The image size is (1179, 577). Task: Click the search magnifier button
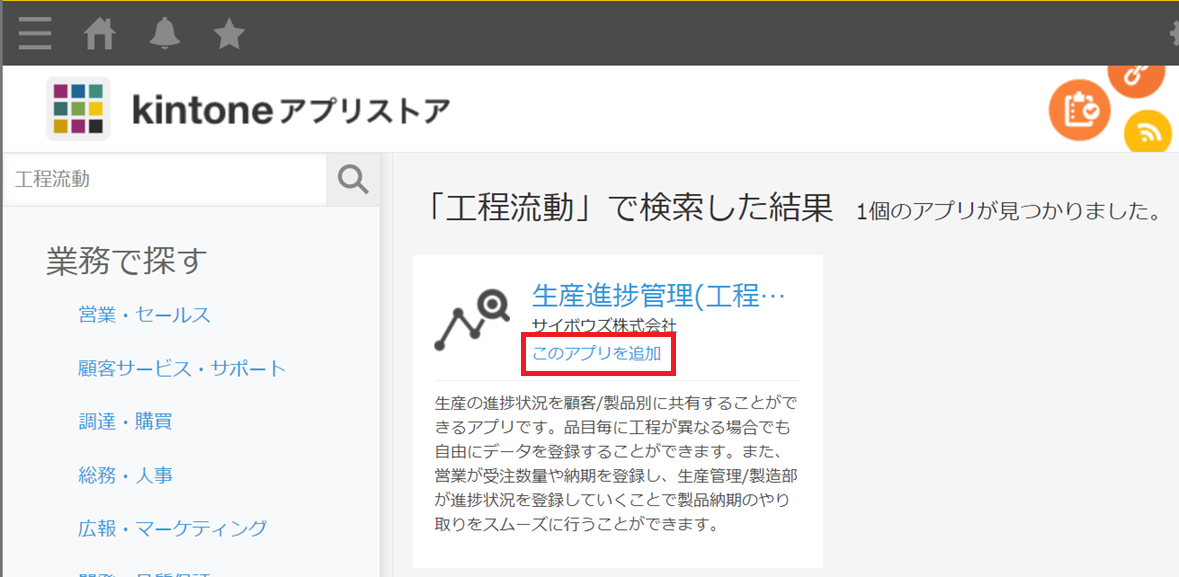point(353,179)
